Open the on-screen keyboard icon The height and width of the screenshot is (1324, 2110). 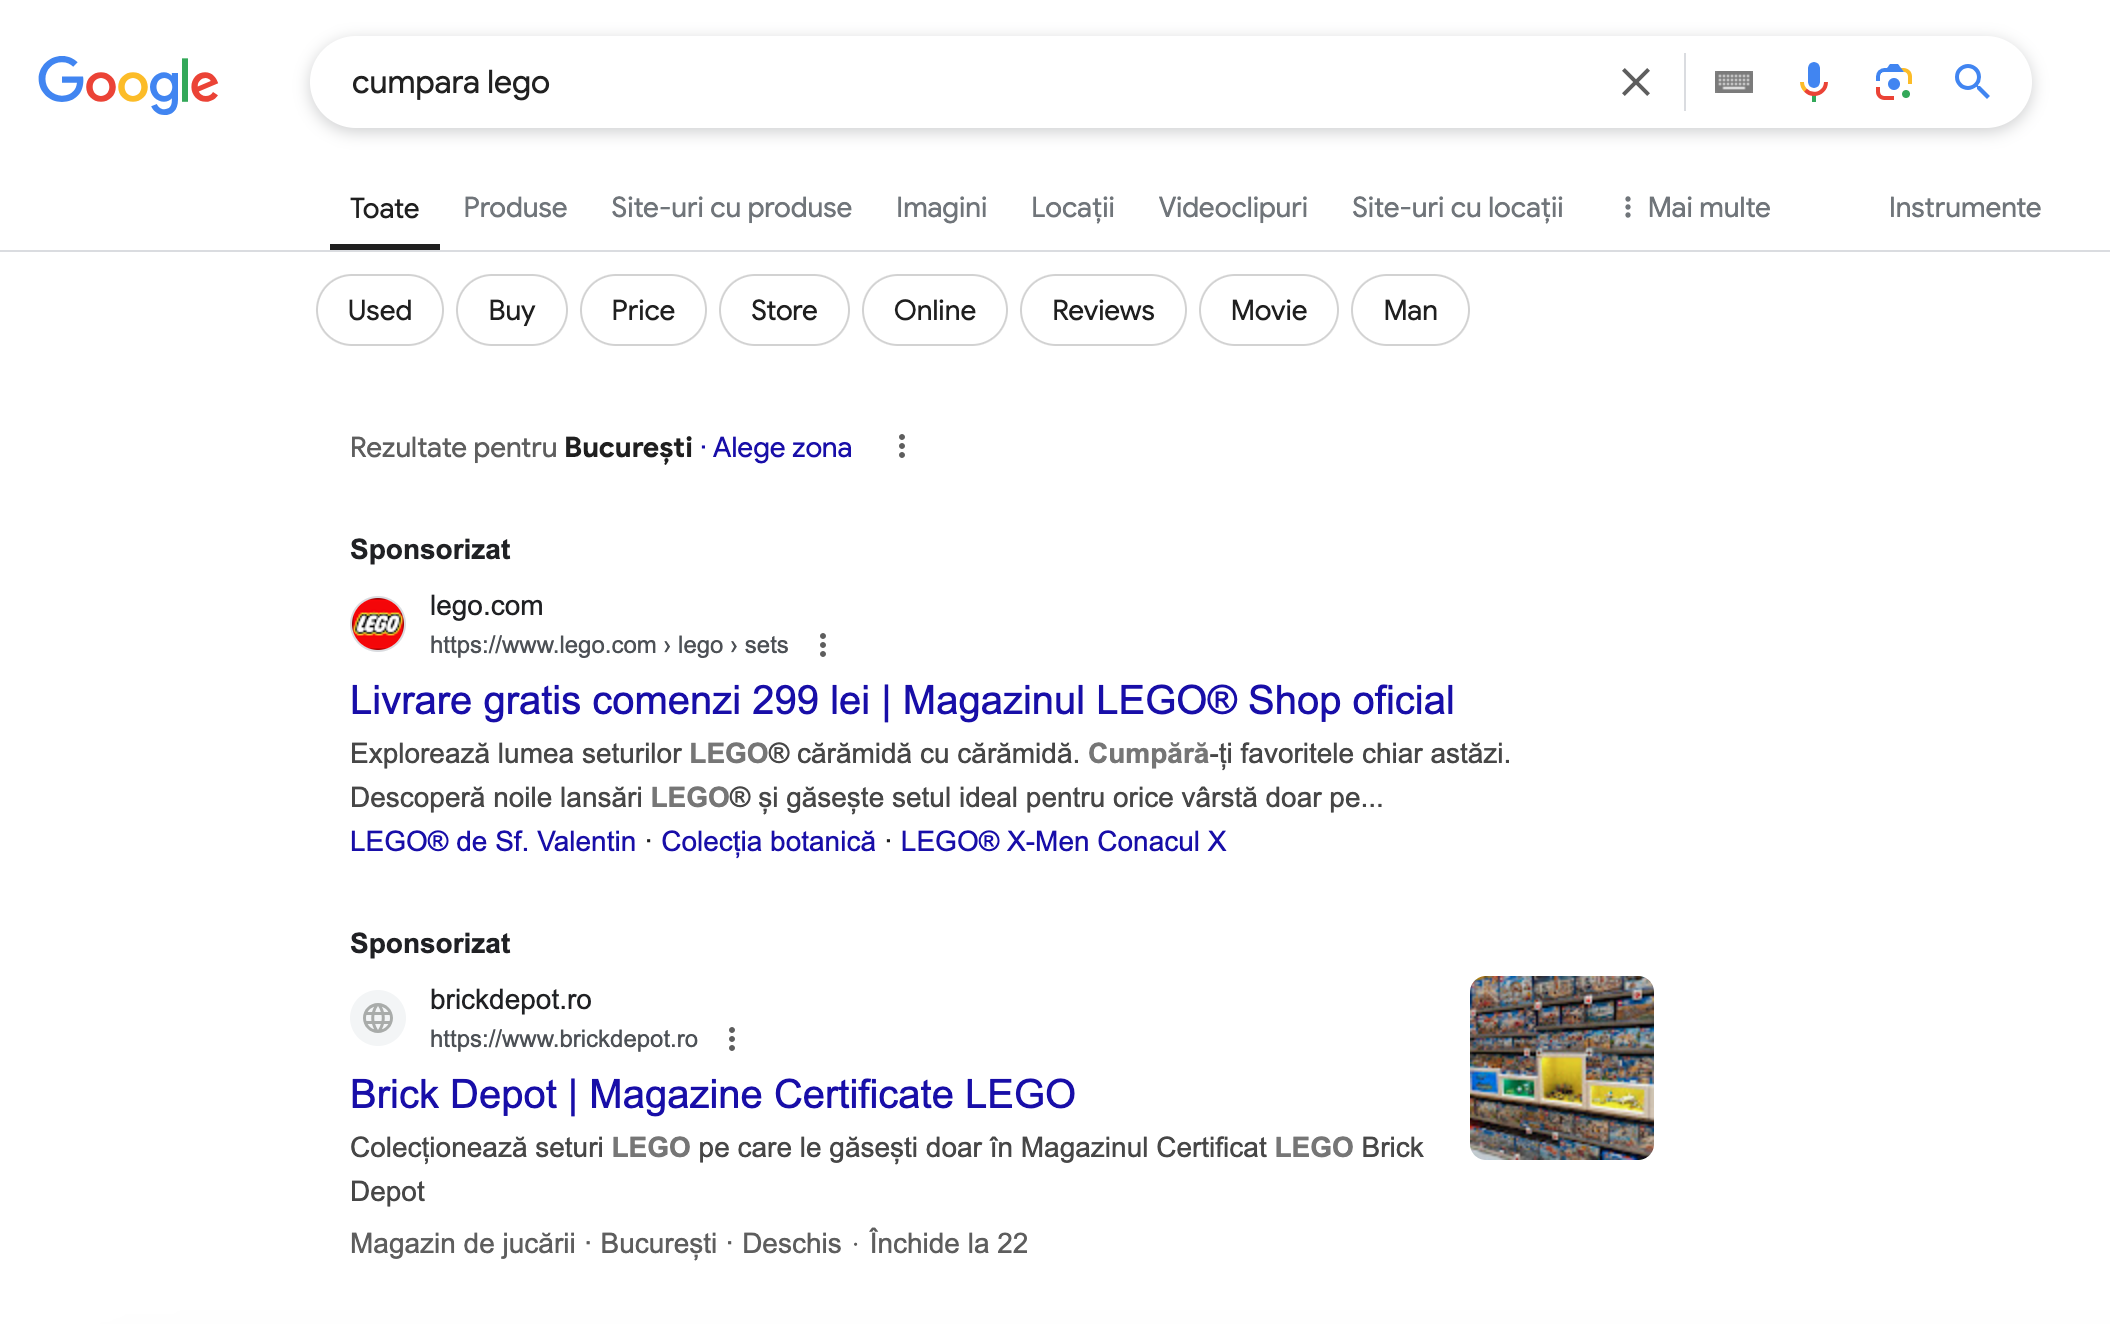click(x=1733, y=82)
